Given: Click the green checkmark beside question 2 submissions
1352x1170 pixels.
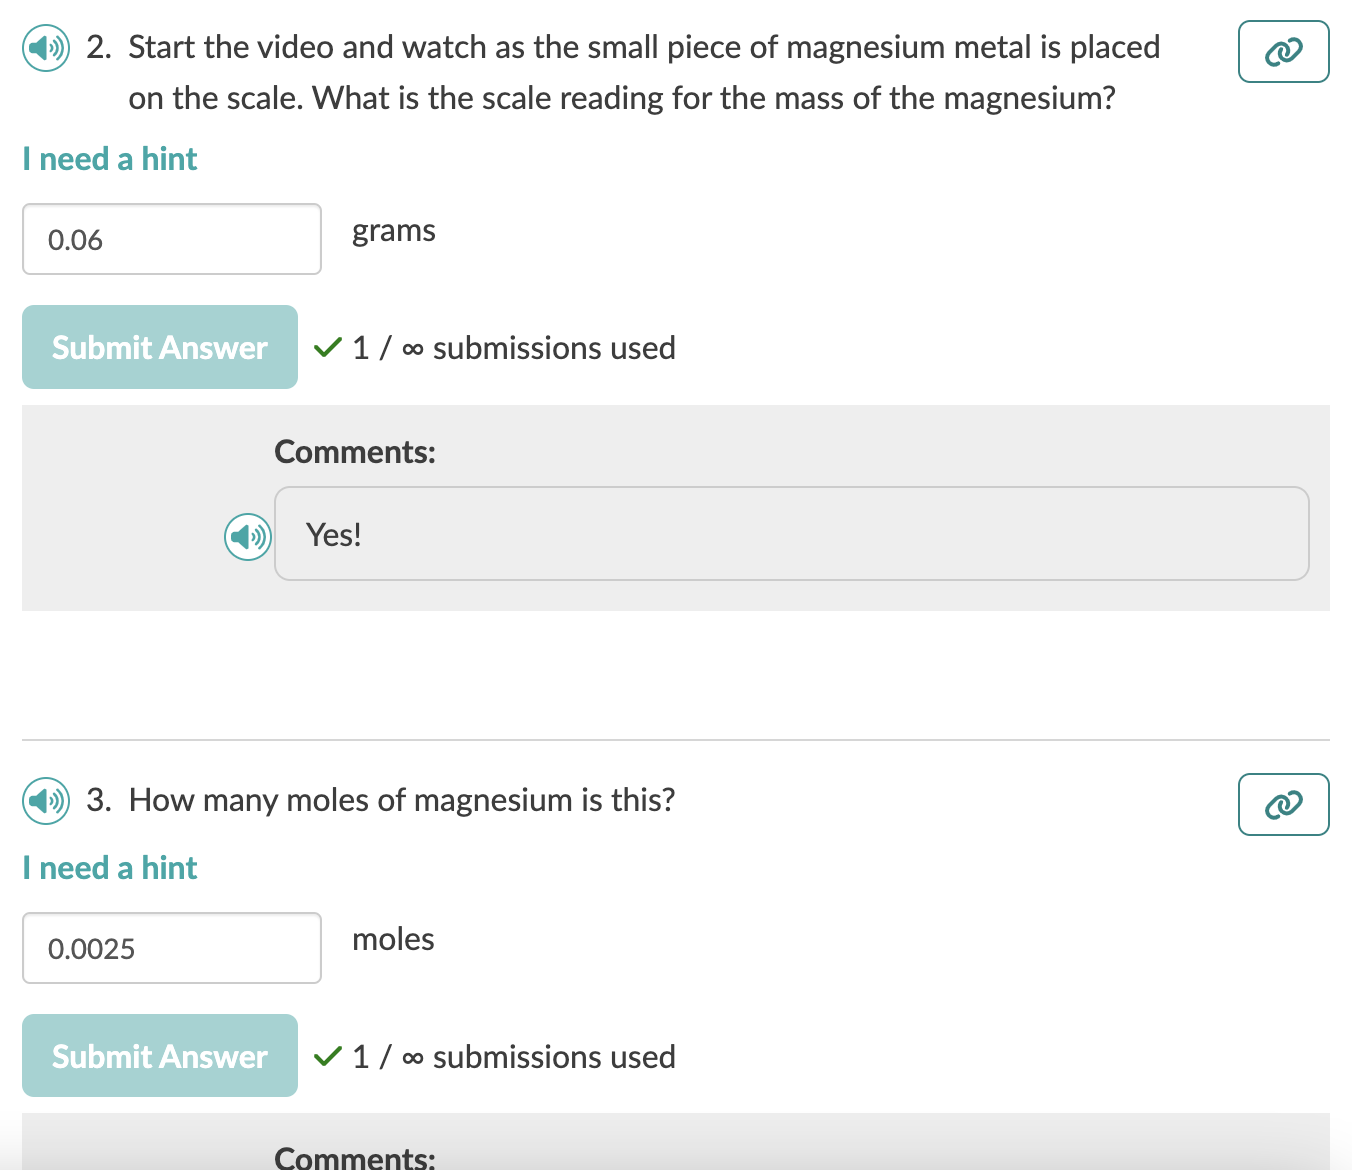Looking at the screenshot, I should [x=327, y=347].
